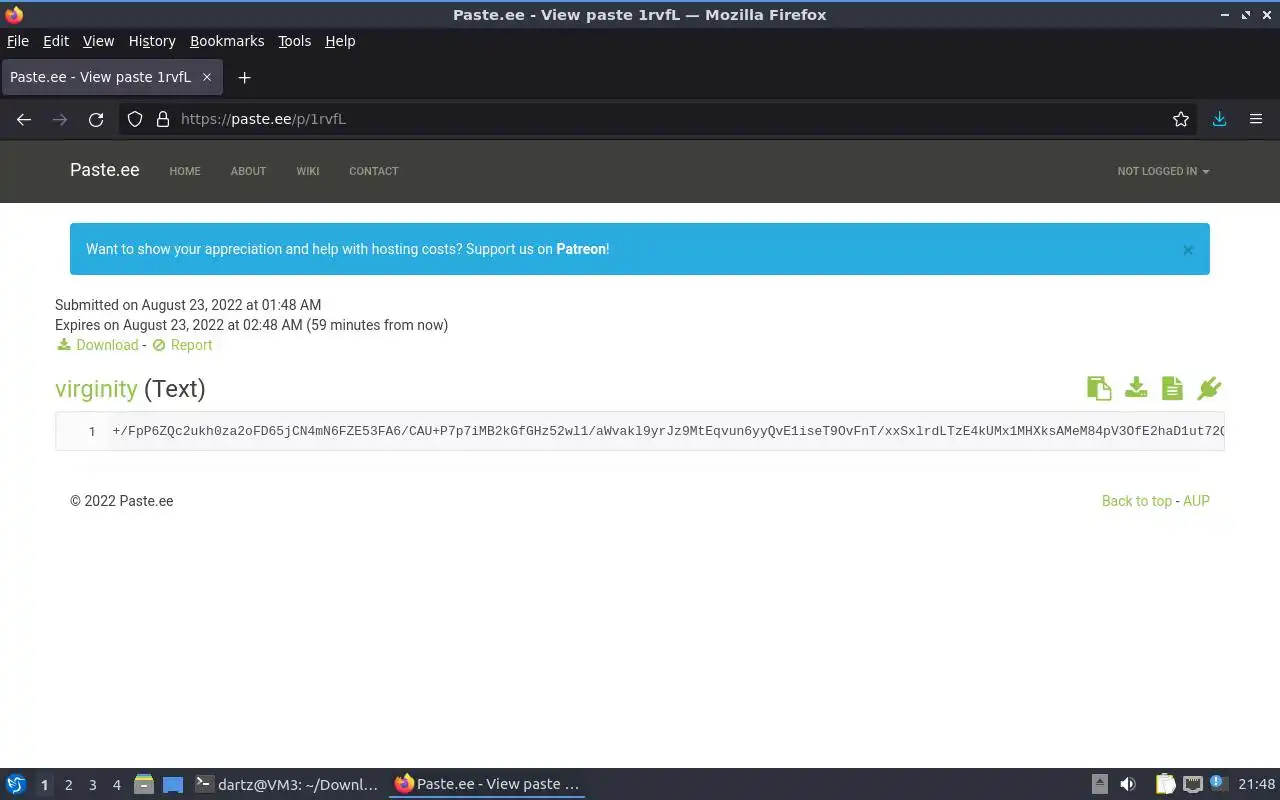Open the History menu
This screenshot has height=800, width=1280.
click(152, 41)
